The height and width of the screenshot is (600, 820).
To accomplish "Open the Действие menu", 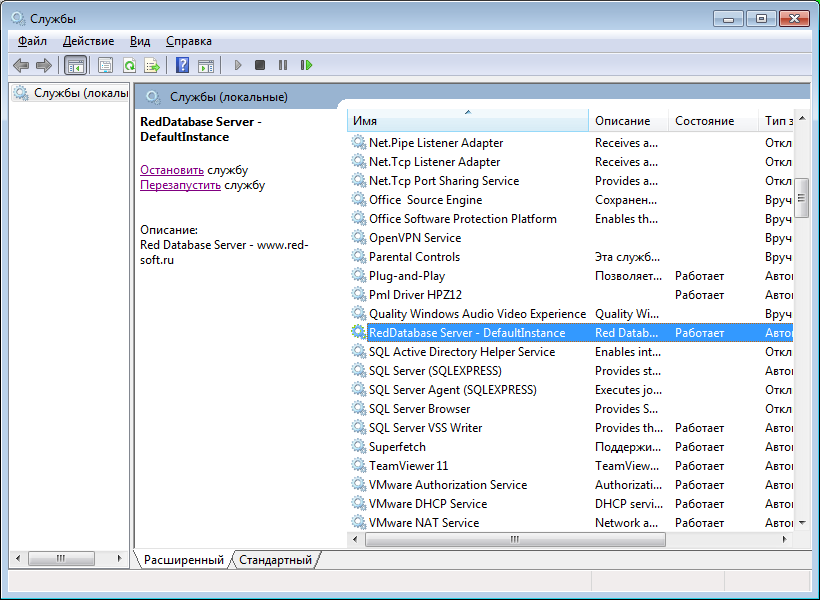I will point(88,41).
